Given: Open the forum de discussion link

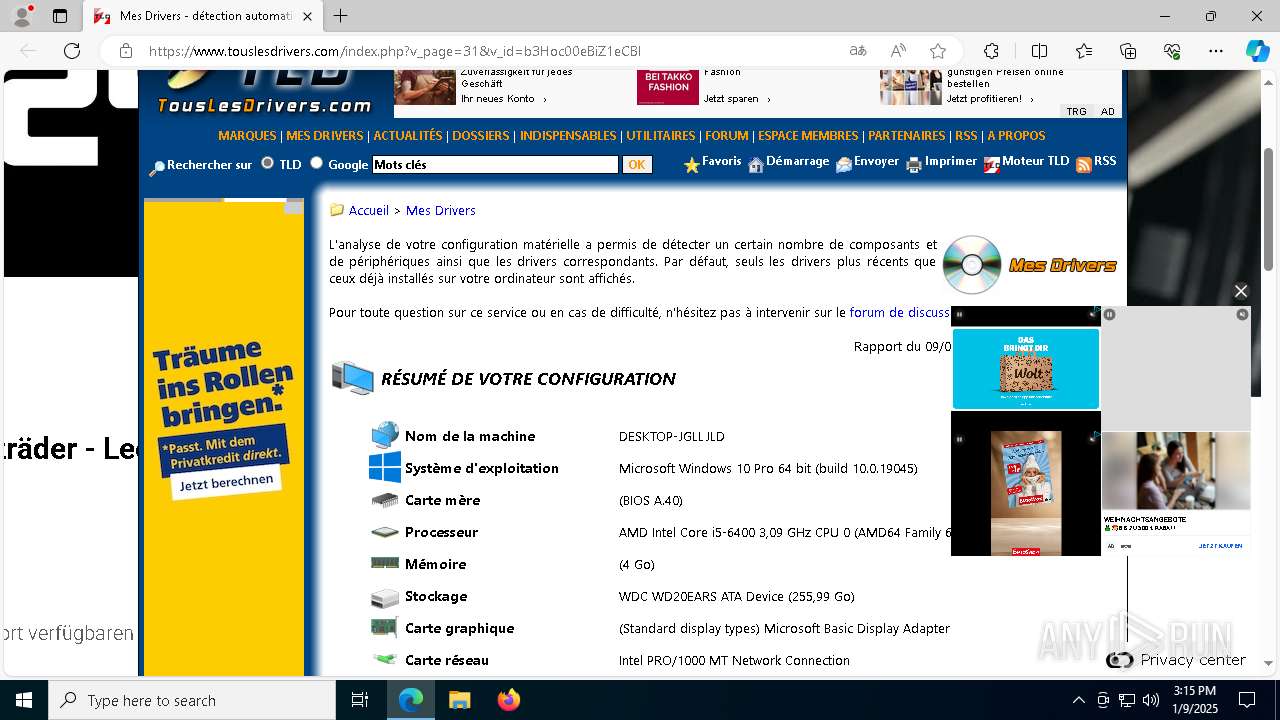Looking at the screenshot, I should (899, 312).
